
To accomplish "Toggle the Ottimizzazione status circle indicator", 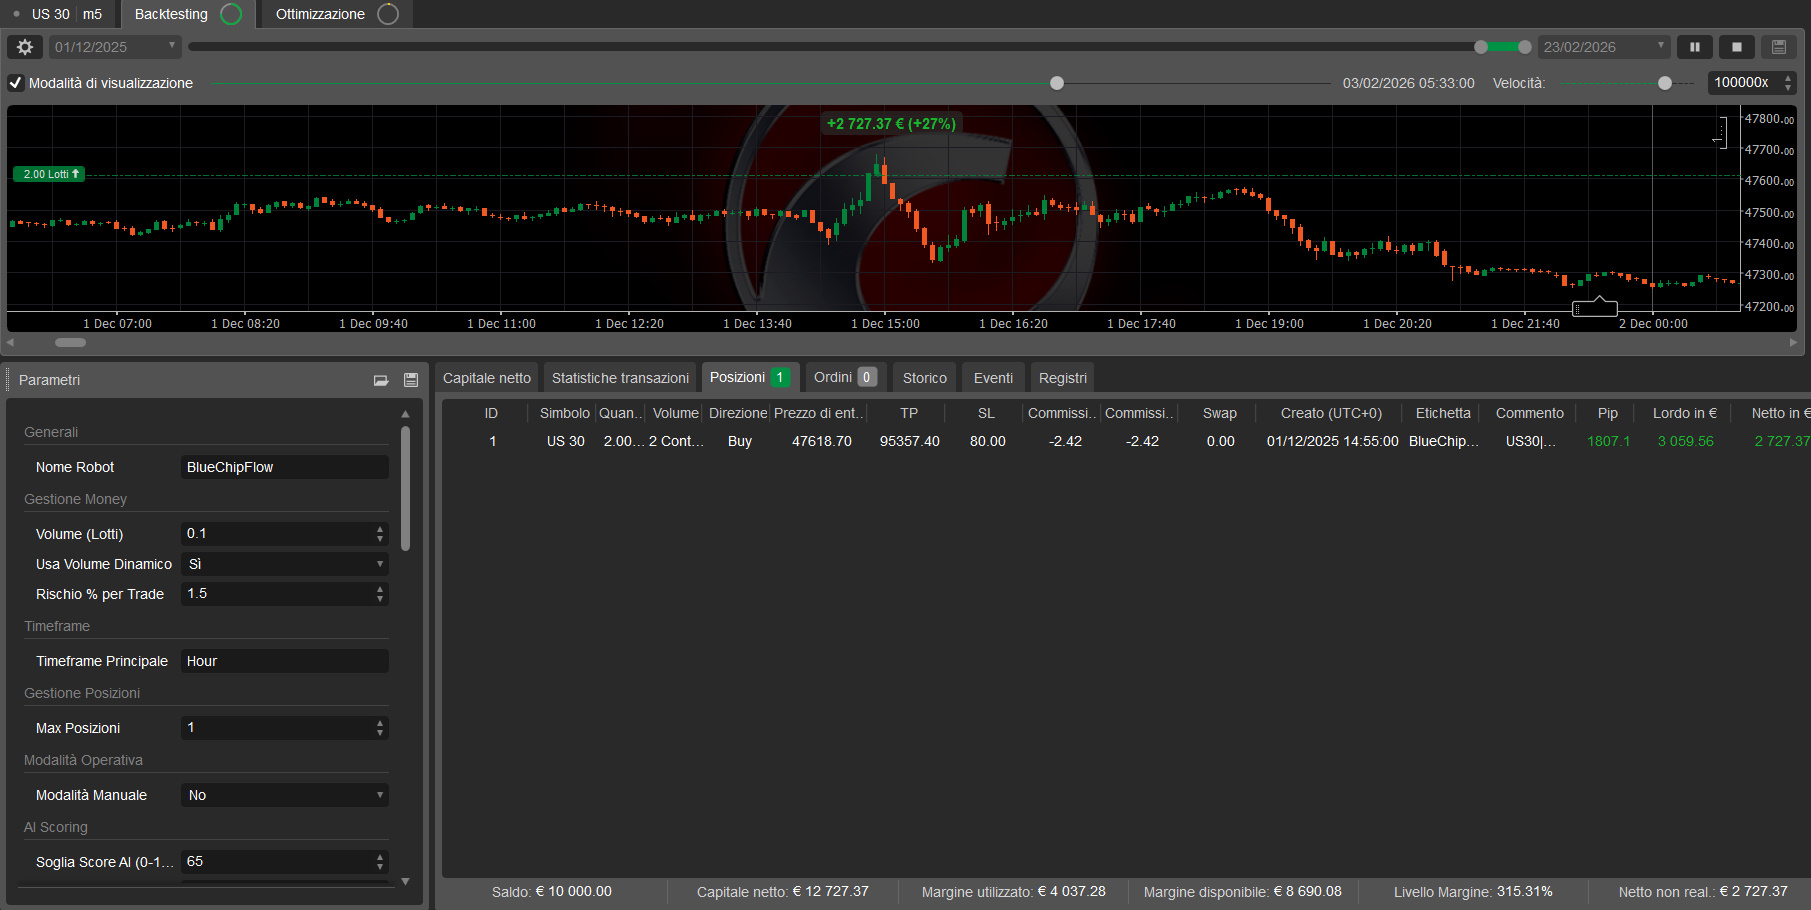I will pos(388,14).
